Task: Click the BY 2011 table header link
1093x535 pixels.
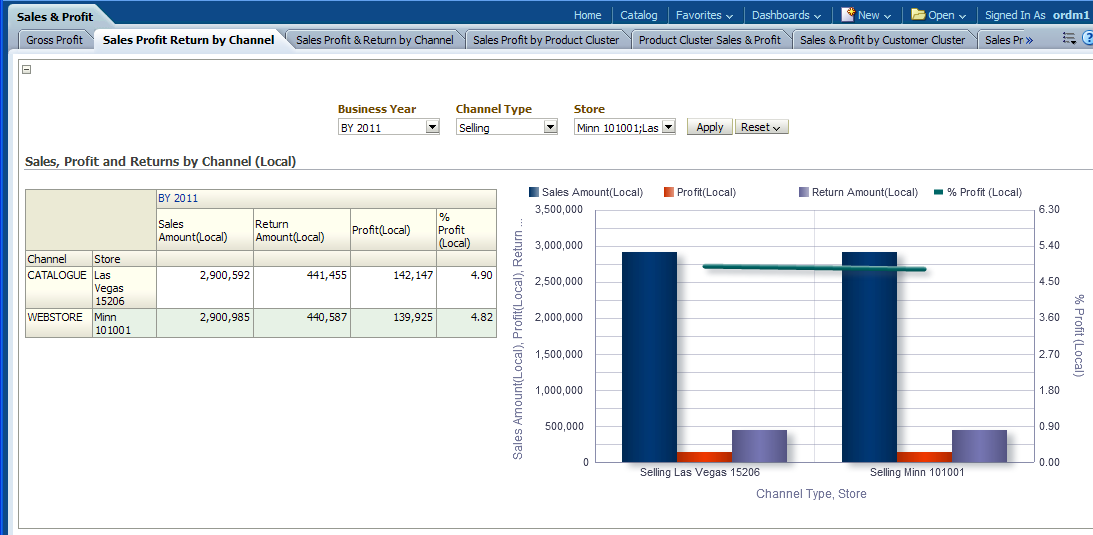Action: (178, 198)
